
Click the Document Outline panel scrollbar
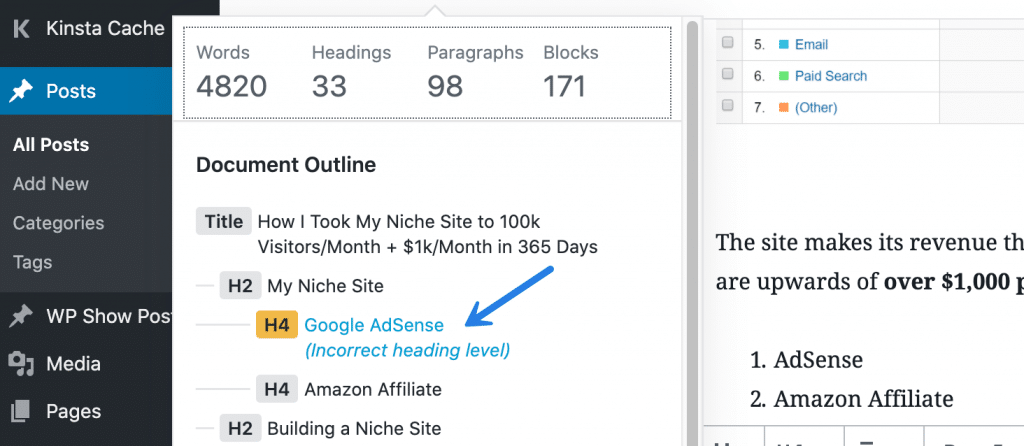tap(691, 200)
